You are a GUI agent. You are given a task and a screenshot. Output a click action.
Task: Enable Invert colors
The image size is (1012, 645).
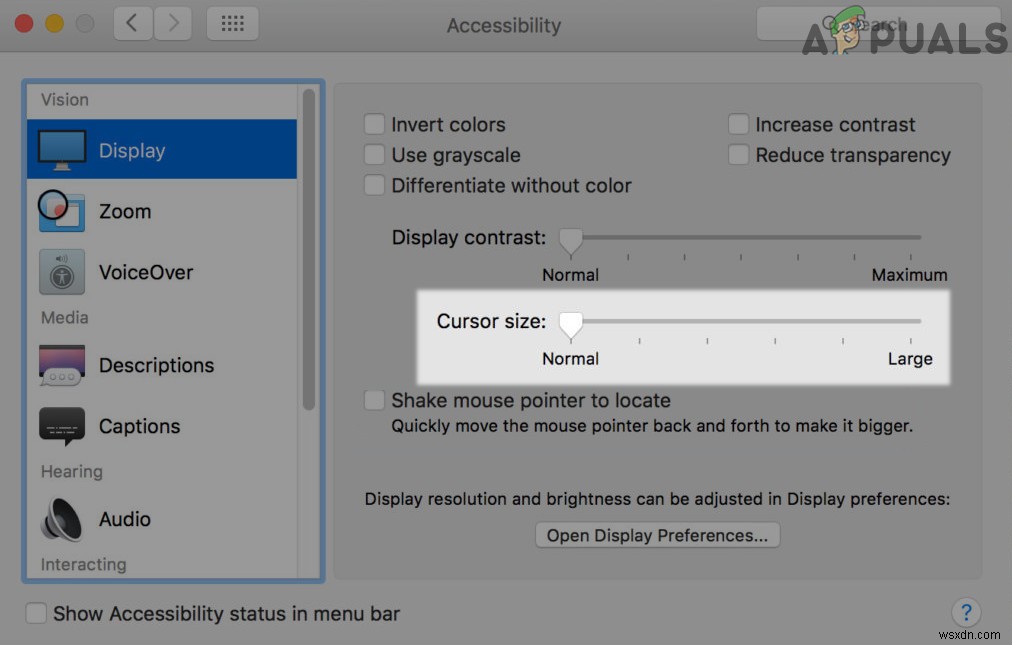click(374, 124)
